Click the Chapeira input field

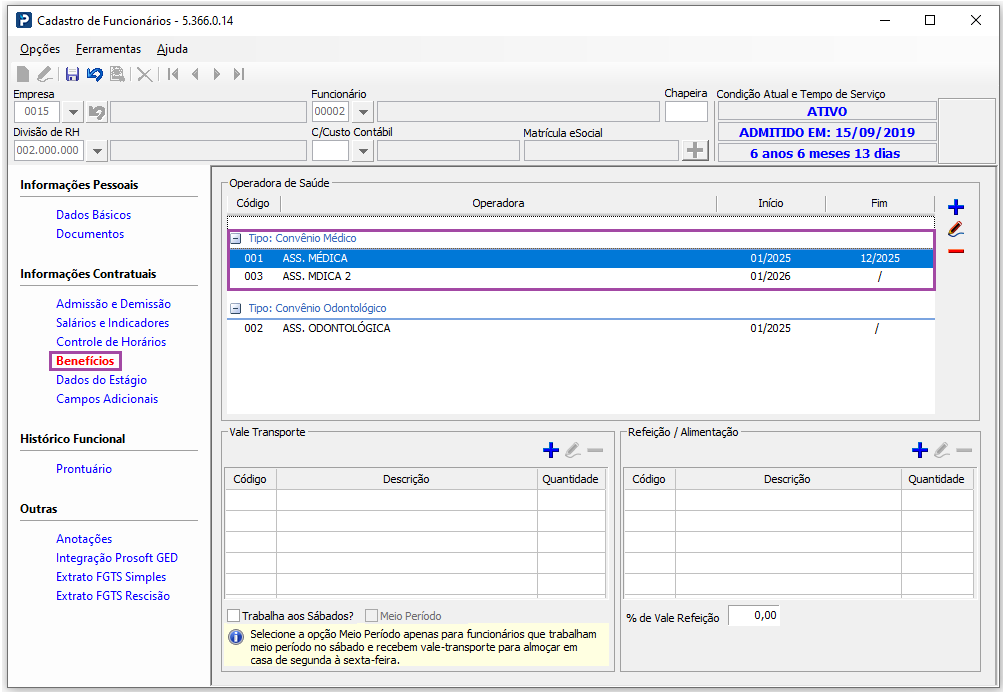click(x=686, y=112)
